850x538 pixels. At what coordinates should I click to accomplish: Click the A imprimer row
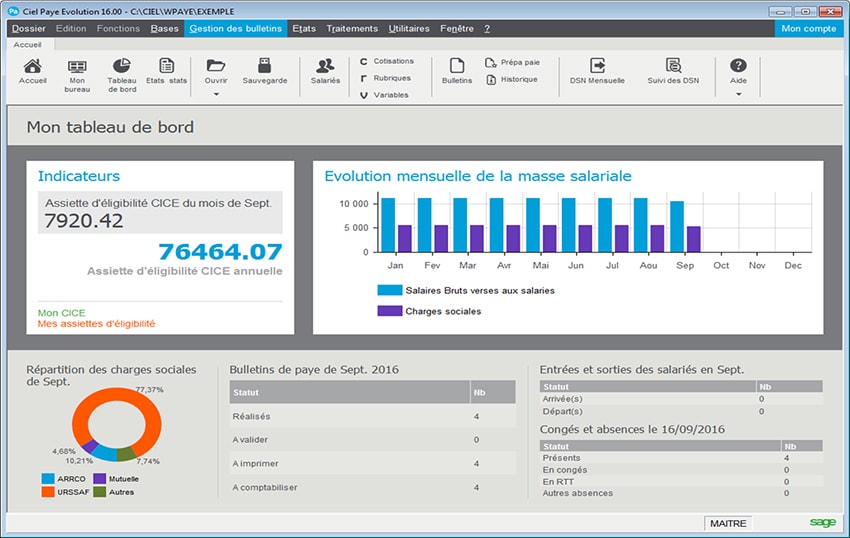coord(372,464)
